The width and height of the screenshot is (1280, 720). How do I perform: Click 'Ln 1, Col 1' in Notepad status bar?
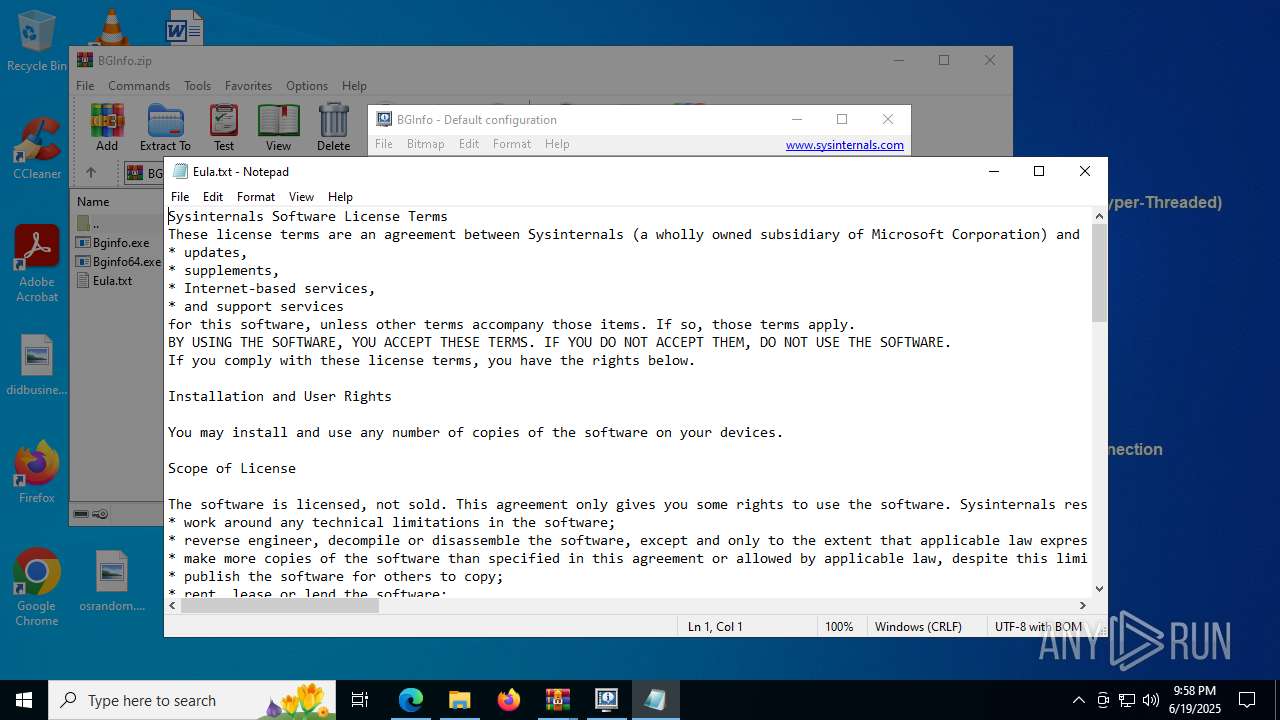tap(715, 627)
